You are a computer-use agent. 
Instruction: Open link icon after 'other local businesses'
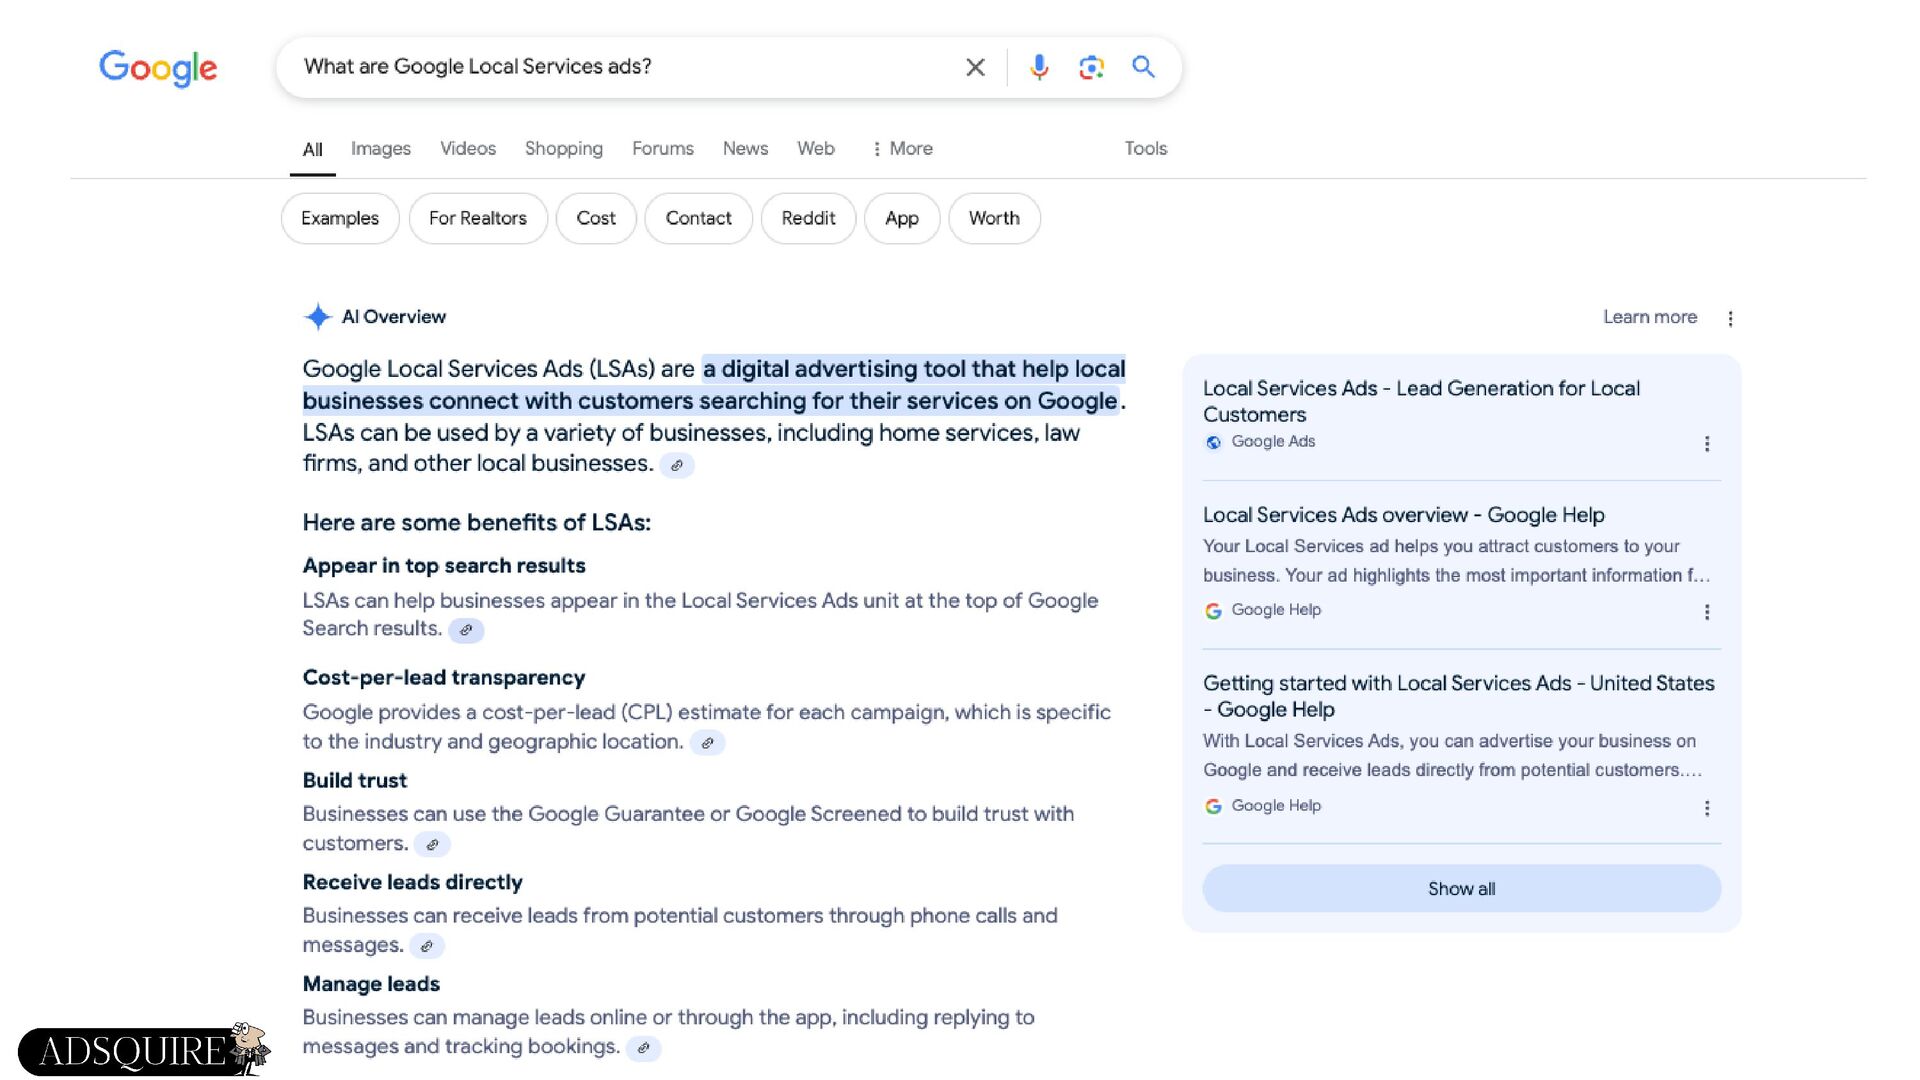click(x=677, y=465)
